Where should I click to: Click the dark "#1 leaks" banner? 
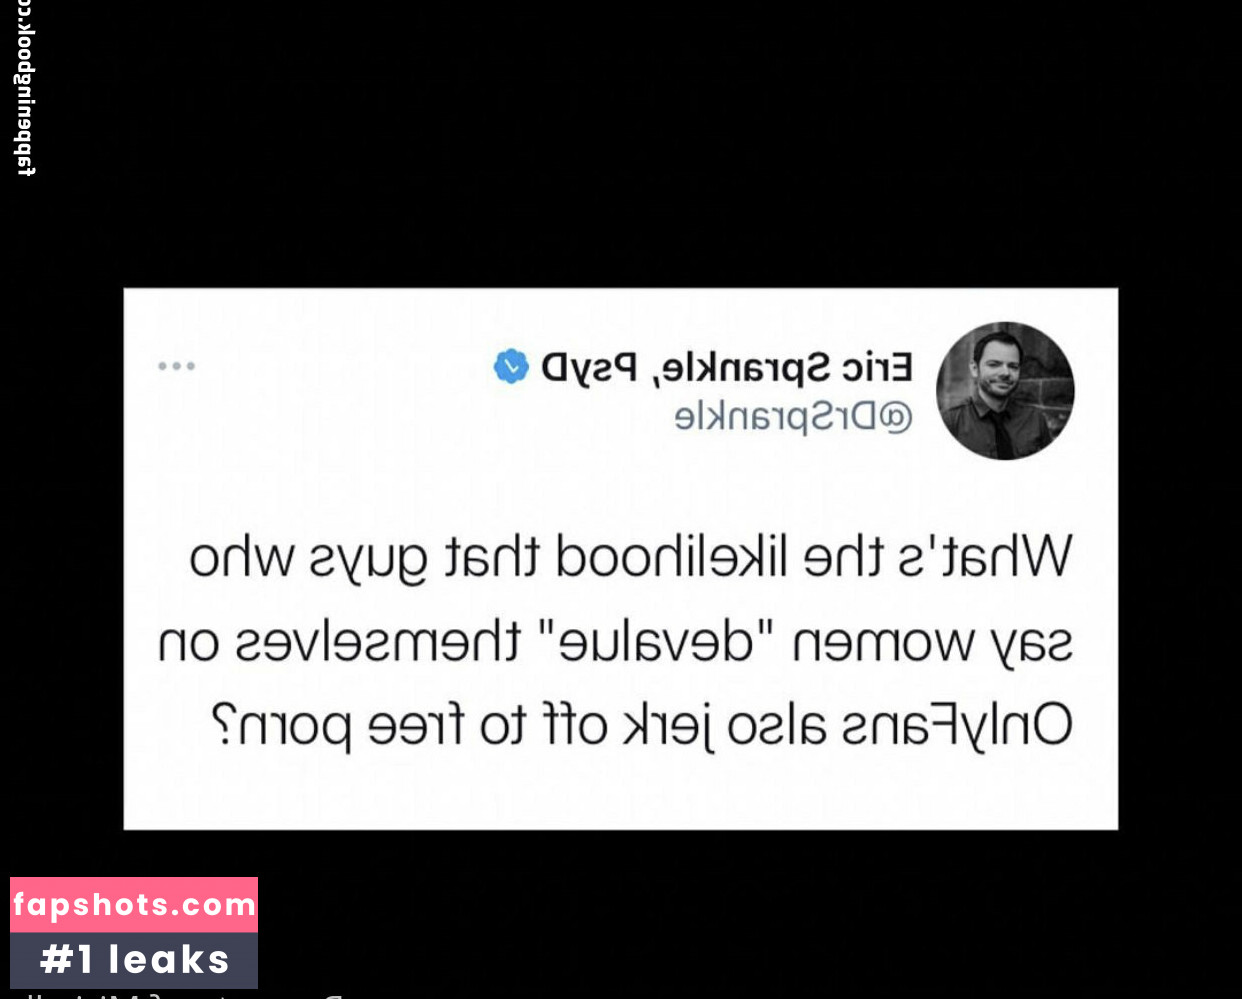click(x=134, y=960)
